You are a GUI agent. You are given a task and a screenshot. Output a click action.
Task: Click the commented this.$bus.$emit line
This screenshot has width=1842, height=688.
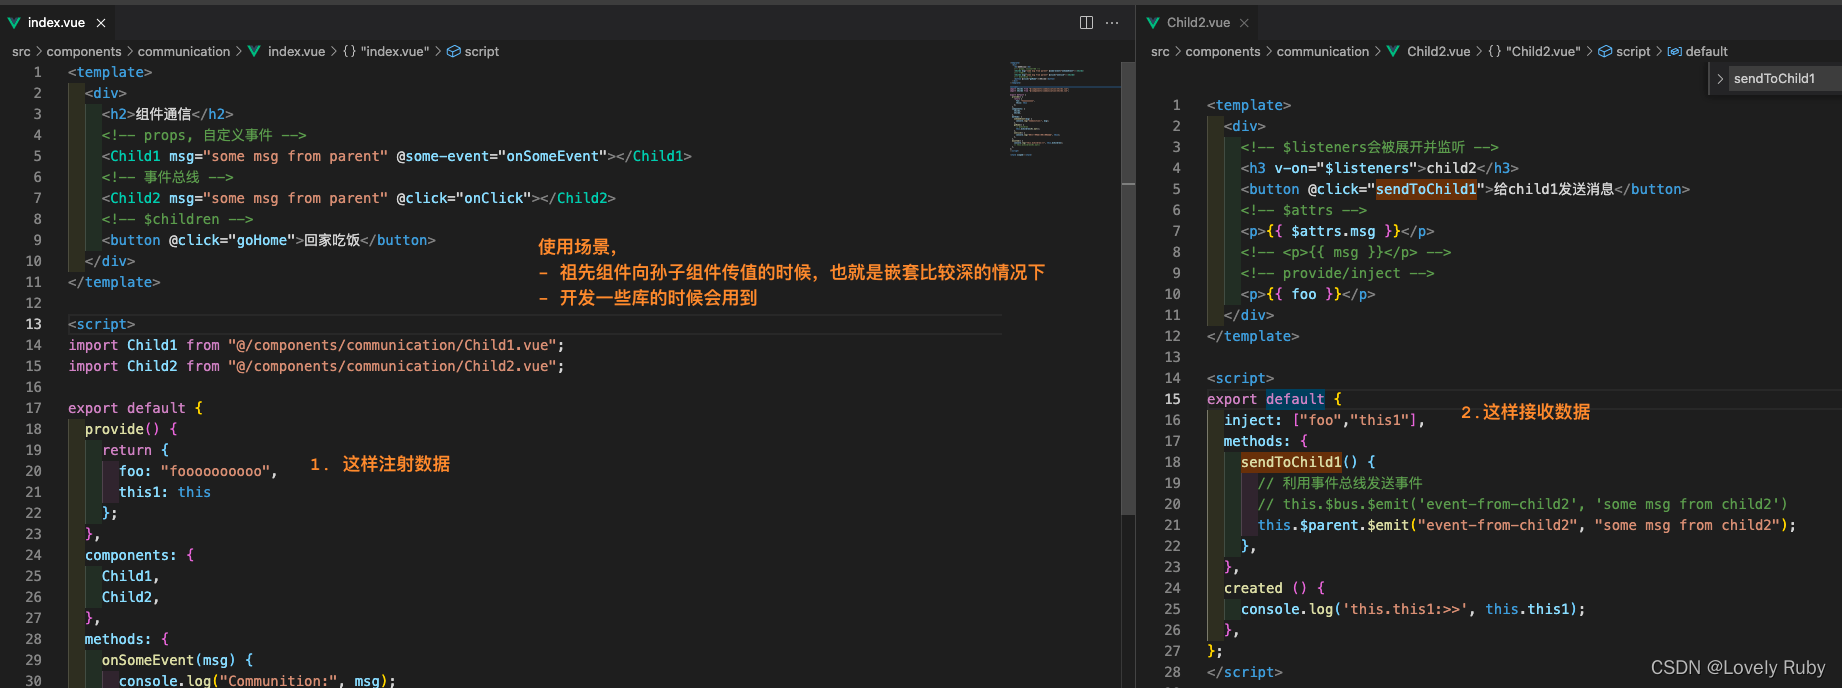pyautogui.click(x=1522, y=504)
